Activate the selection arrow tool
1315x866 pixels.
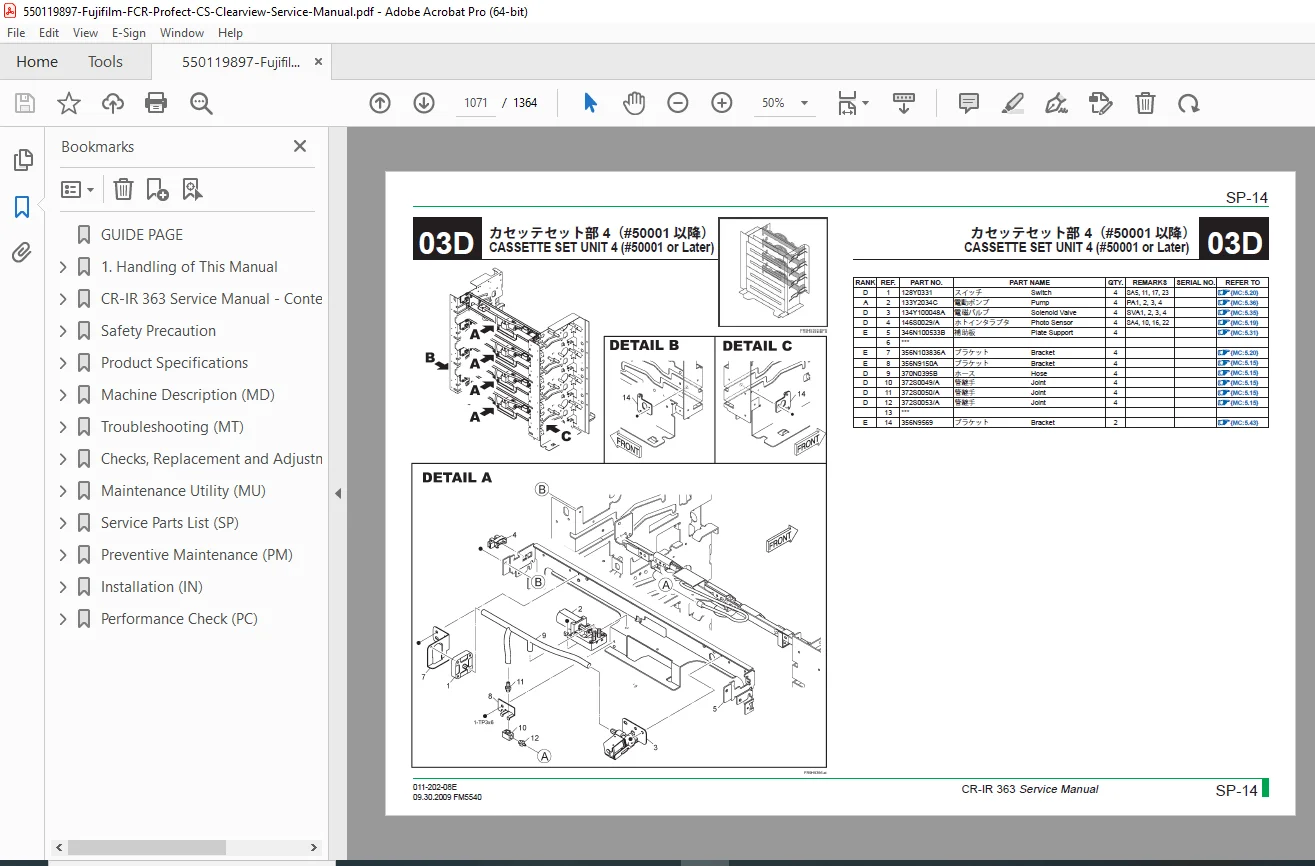590,103
